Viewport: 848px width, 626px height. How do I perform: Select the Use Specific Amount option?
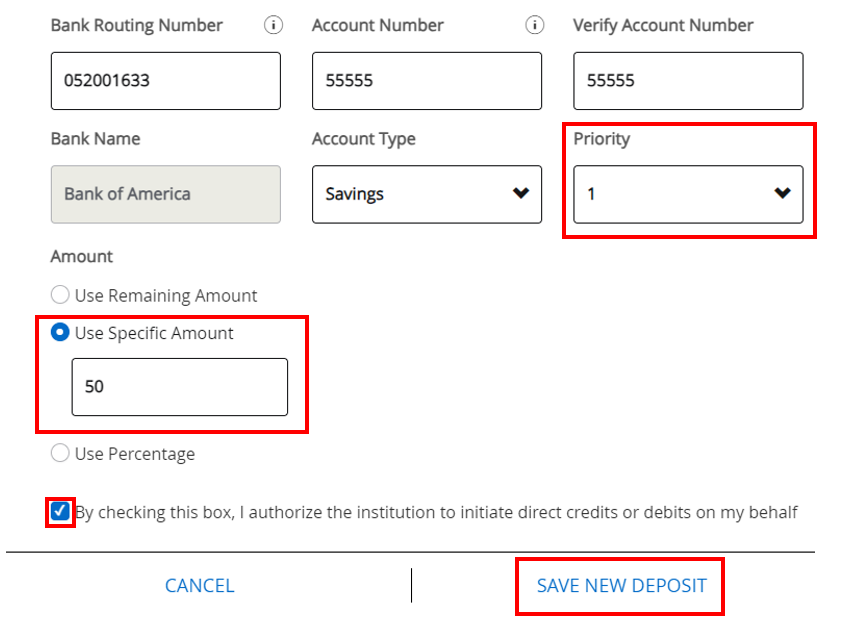point(59,333)
